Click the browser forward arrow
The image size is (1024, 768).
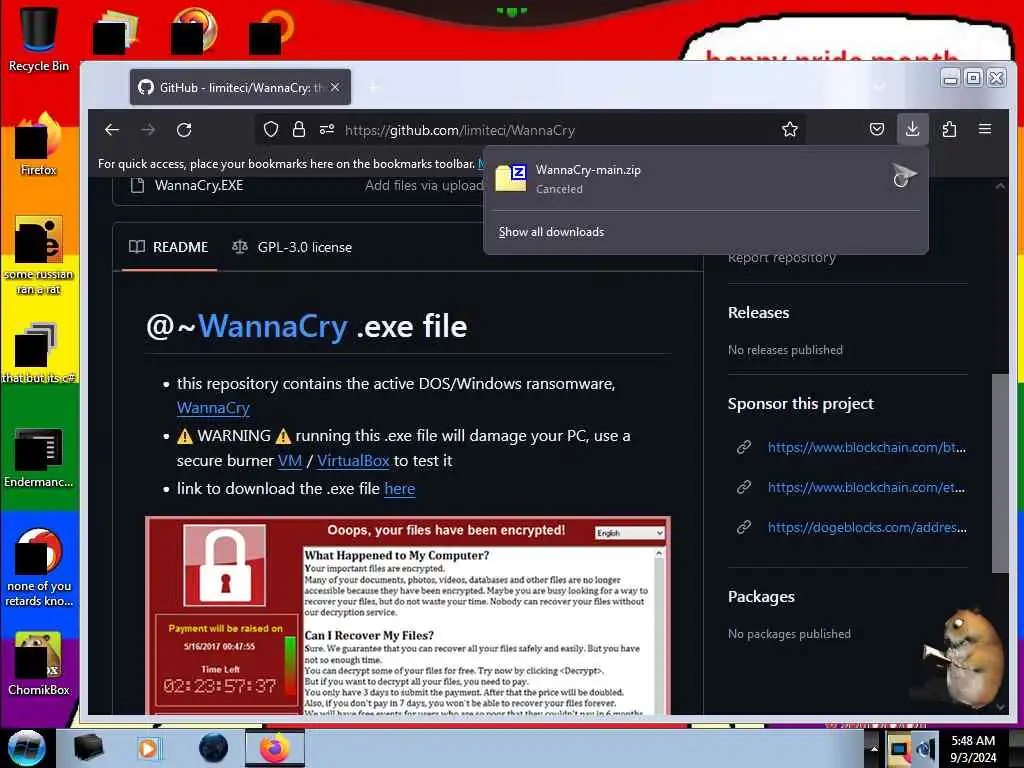148,130
